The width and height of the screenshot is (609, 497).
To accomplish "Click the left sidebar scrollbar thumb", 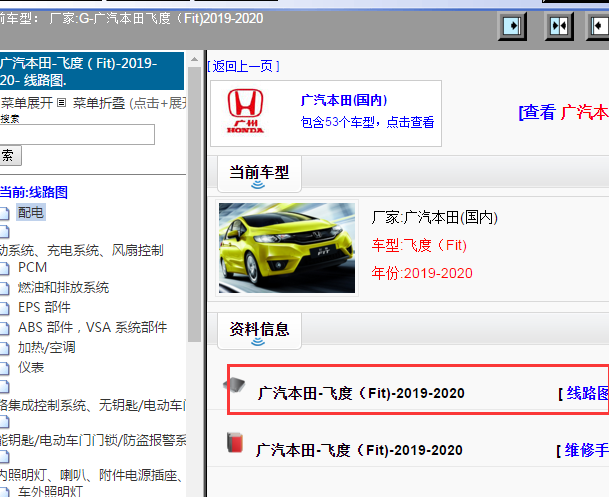I will (x=194, y=205).
